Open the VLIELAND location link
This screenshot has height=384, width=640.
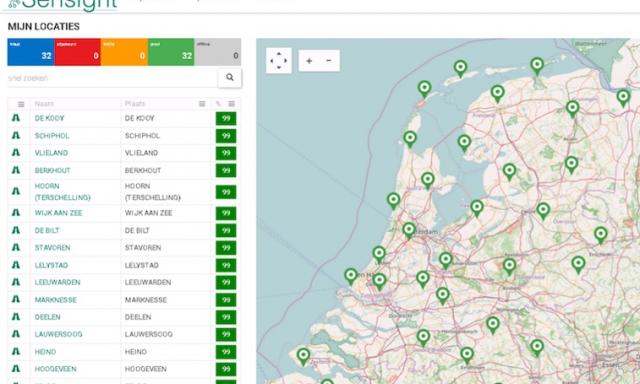point(51,153)
